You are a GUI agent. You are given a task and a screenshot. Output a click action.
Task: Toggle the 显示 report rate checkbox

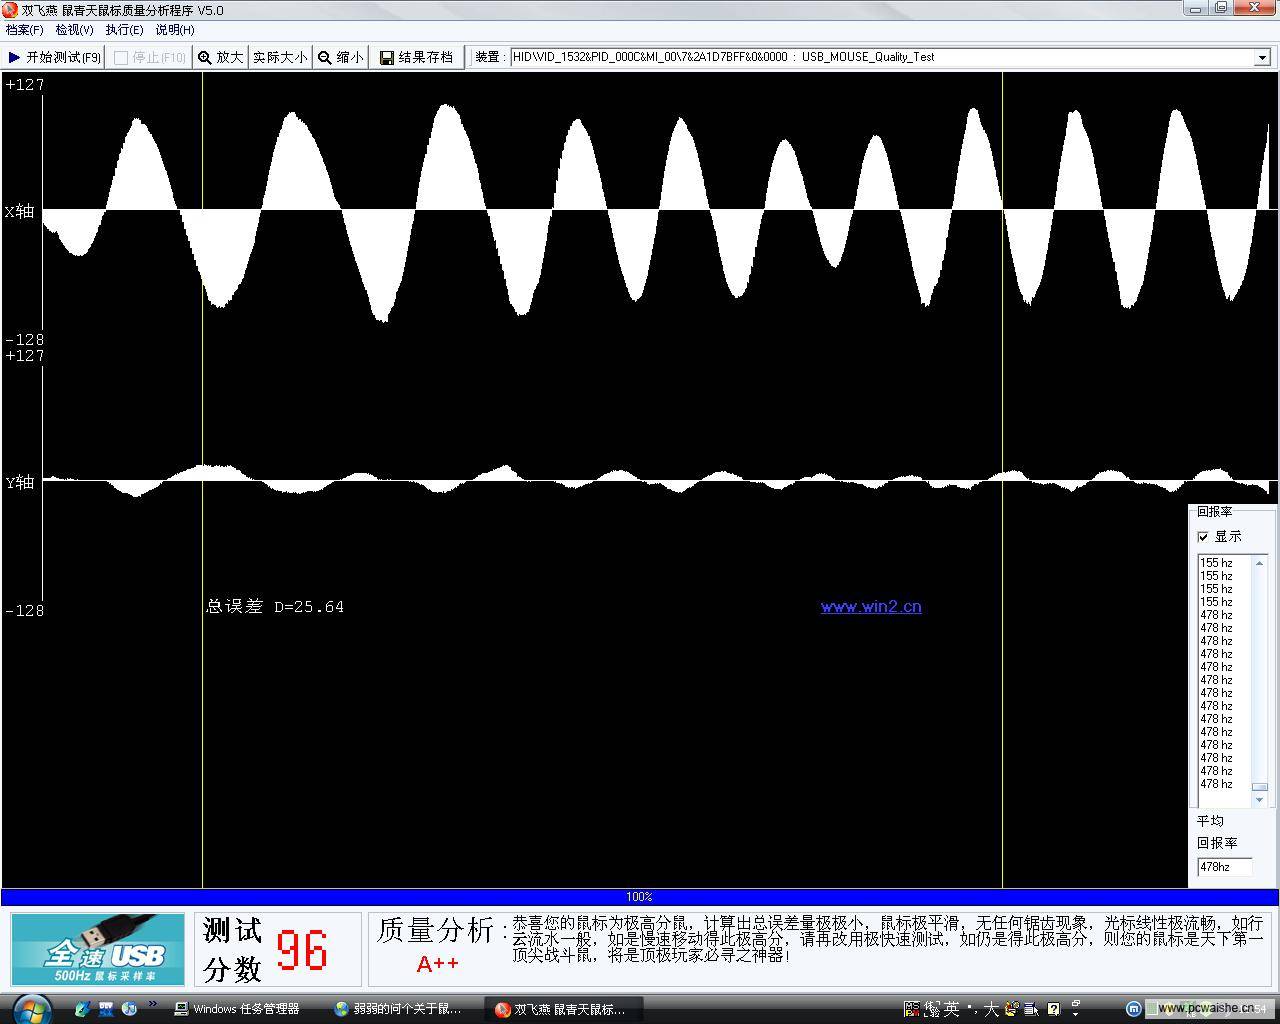click(1203, 537)
